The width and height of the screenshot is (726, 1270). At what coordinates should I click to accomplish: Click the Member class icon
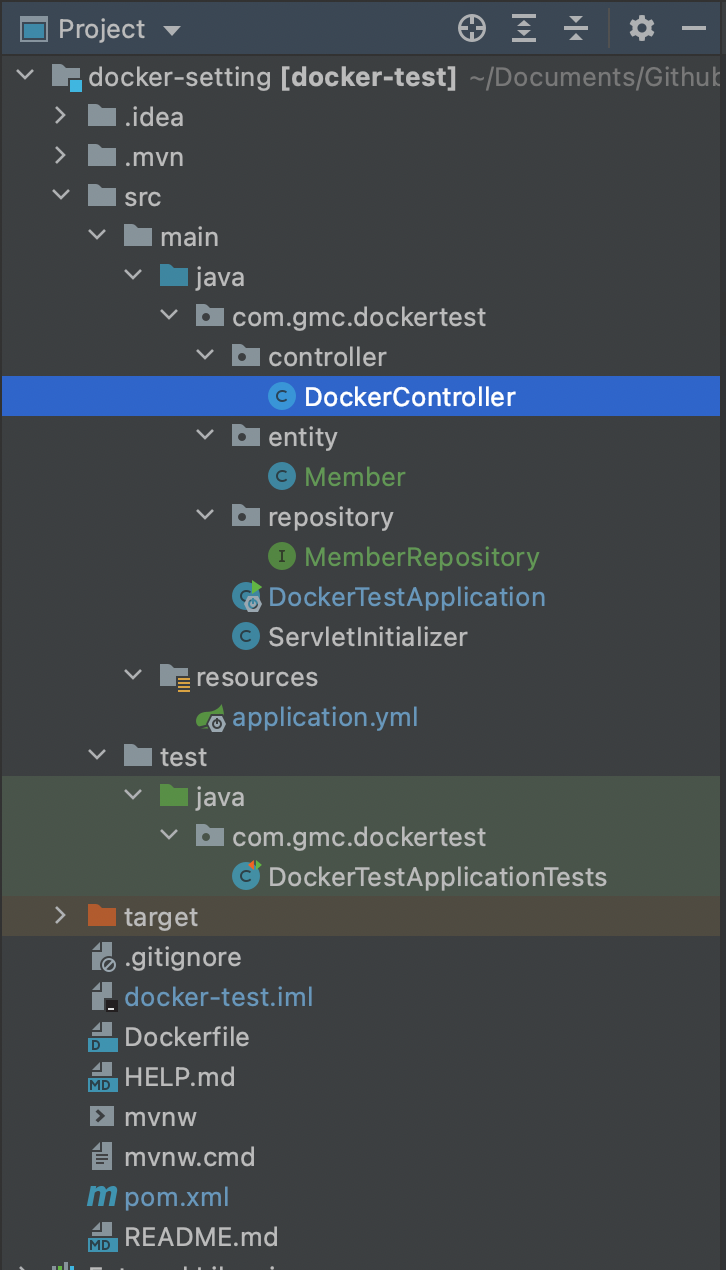pos(282,477)
